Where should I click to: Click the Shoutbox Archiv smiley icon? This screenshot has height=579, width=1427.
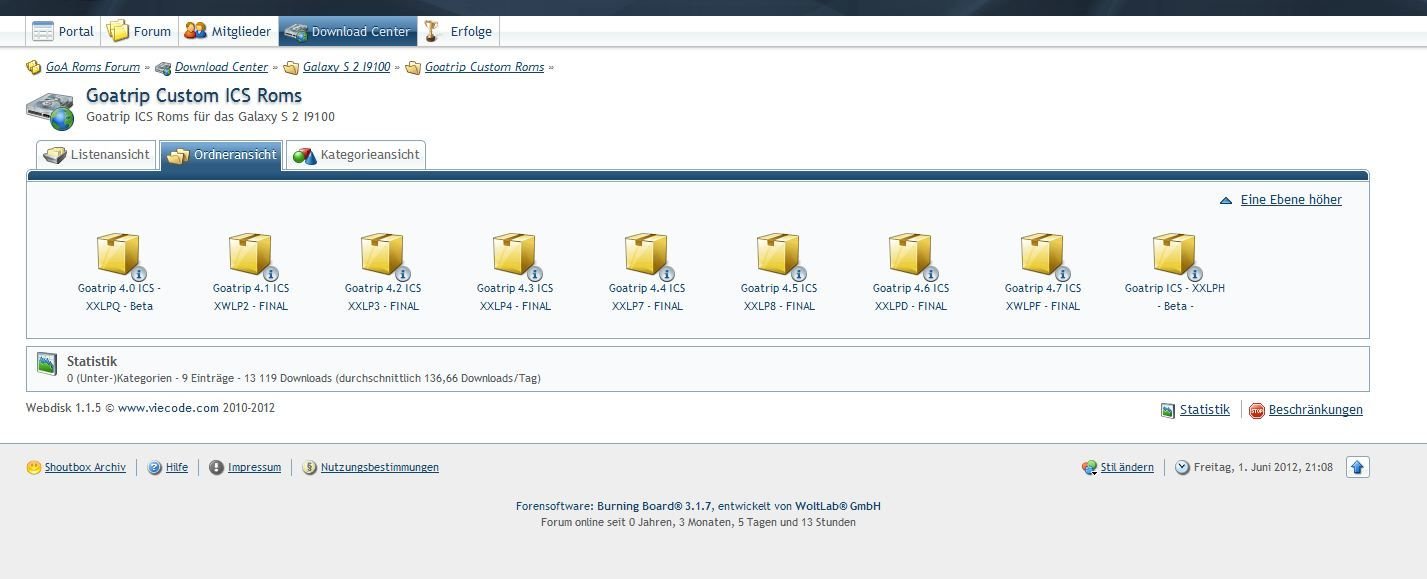34,467
